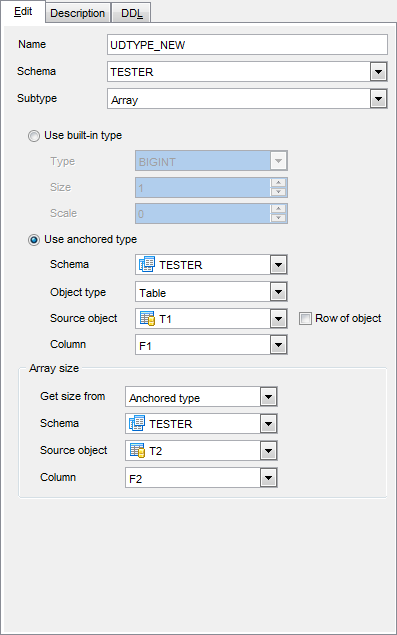Increase the Size spinner value

click(278, 183)
